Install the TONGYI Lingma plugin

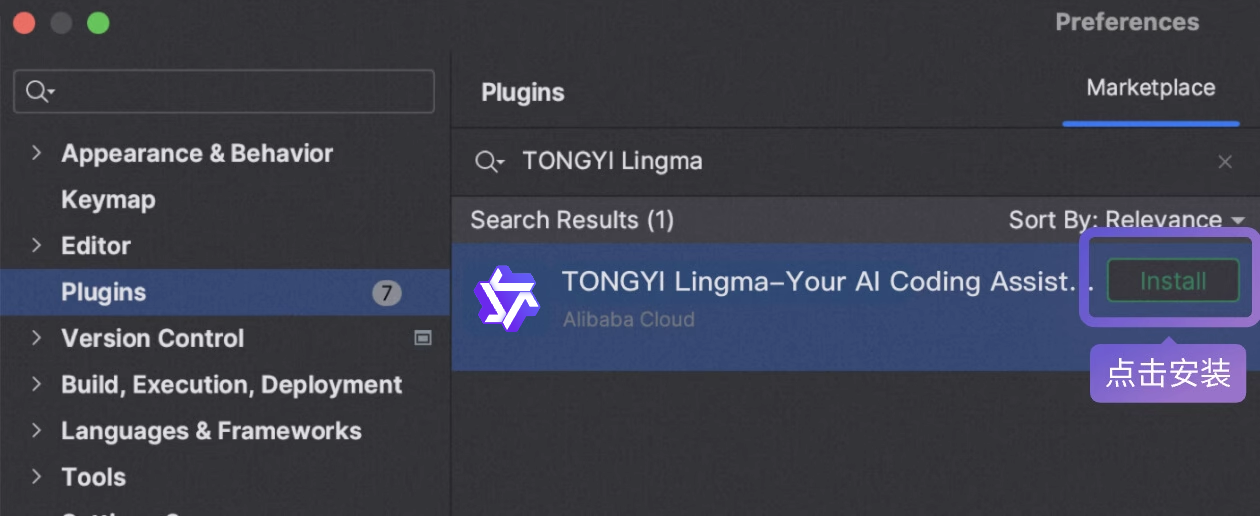[x=1173, y=282]
